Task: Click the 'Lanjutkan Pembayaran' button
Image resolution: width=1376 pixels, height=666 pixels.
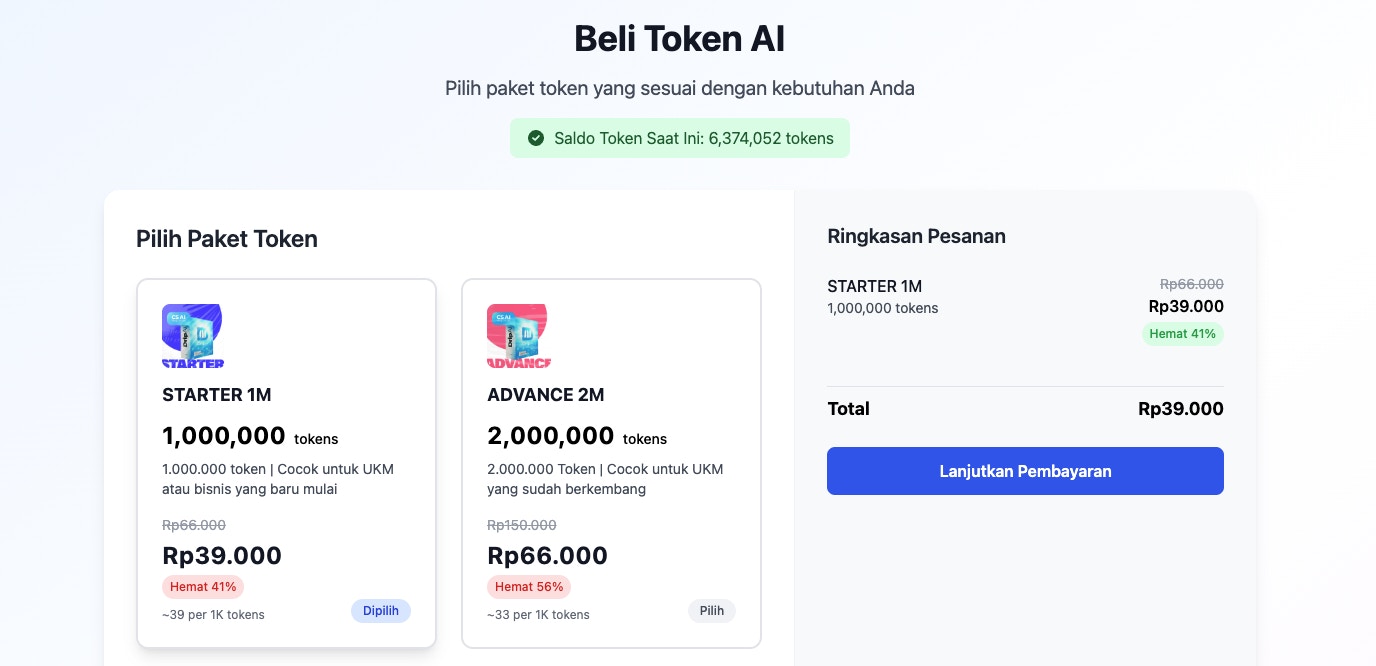Action: click(1025, 471)
